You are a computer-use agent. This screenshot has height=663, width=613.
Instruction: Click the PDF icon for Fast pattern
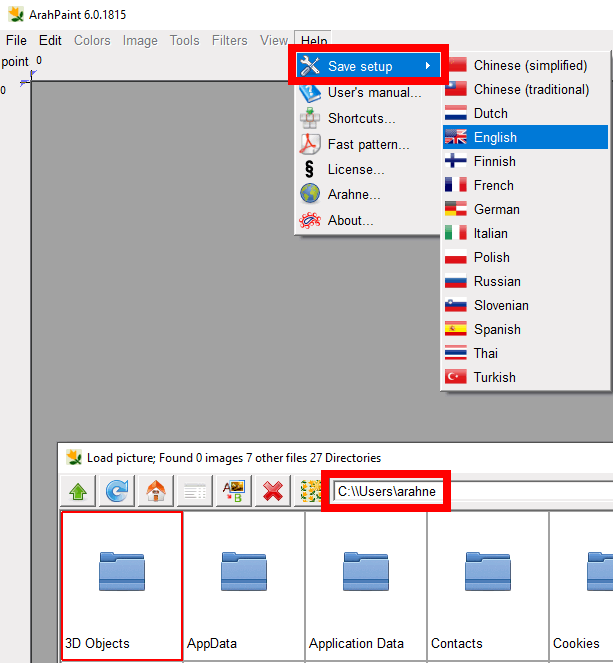310,144
